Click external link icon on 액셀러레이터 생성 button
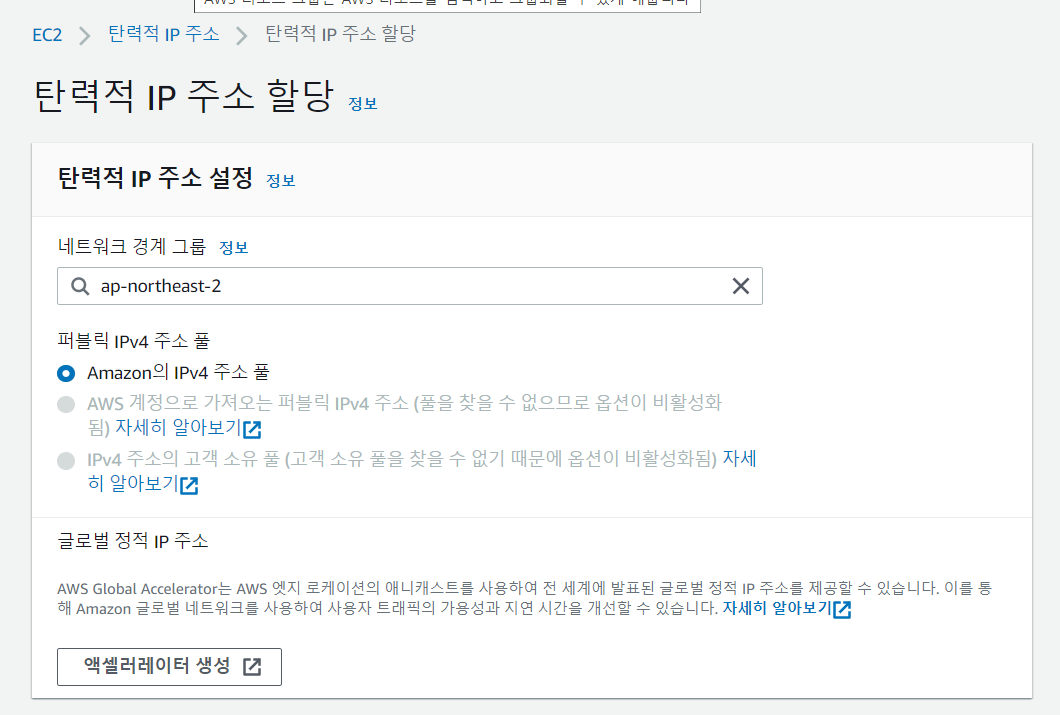This screenshot has width=1060, height=715. point(252,666)
